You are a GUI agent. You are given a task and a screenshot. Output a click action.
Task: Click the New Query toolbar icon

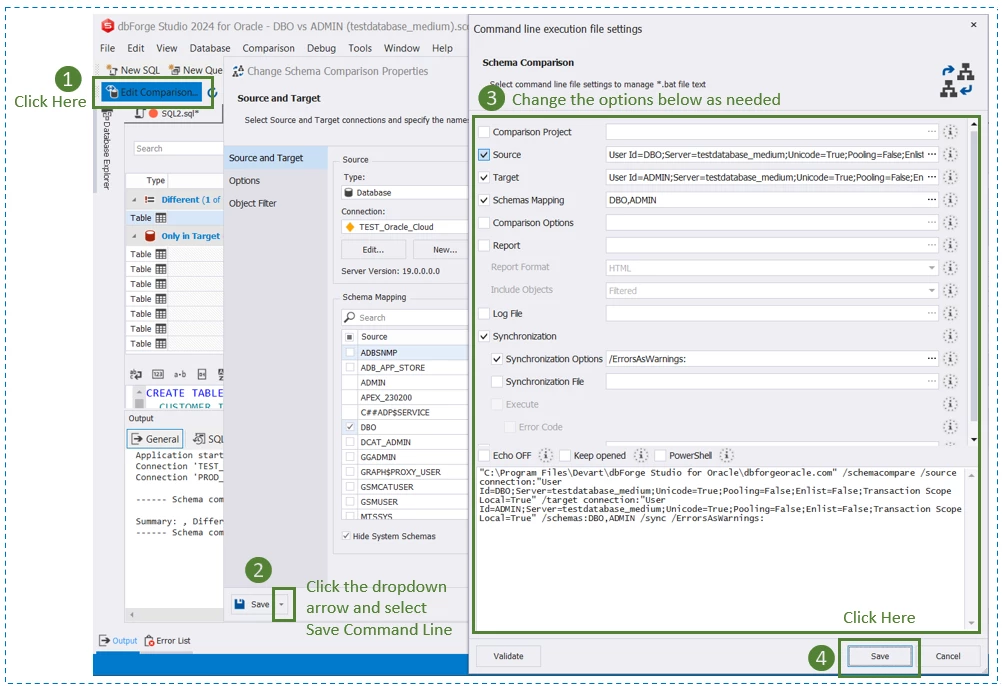[x=174, y=70]
